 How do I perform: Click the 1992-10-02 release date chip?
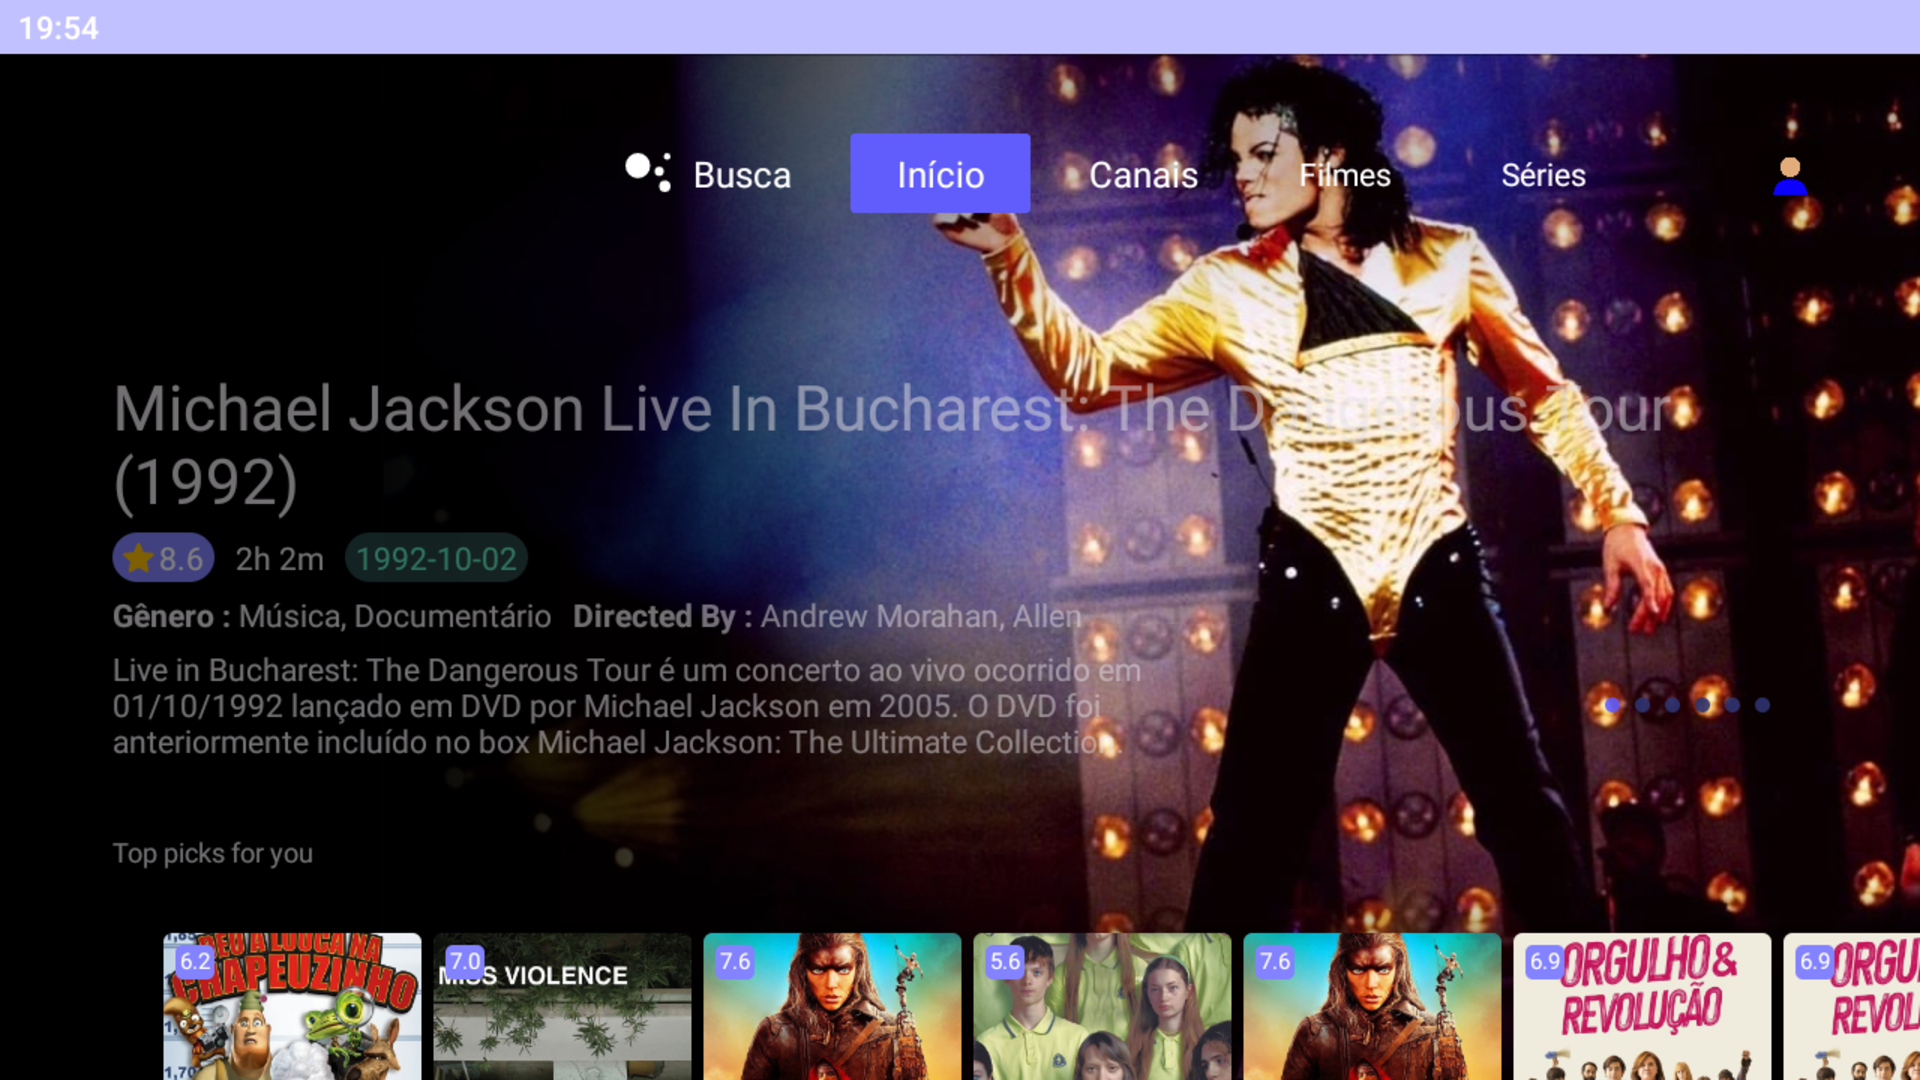(x=436, y=558)
